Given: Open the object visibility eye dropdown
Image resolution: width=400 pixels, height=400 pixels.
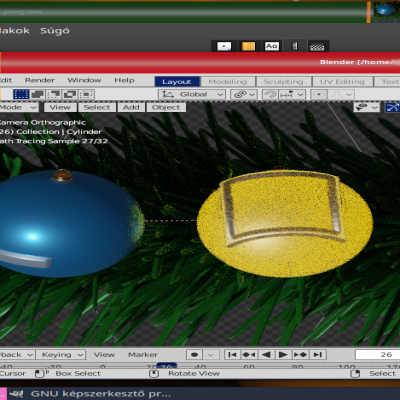Looking at the screenshot, I should pyautogui.click(x=366, y=107).
